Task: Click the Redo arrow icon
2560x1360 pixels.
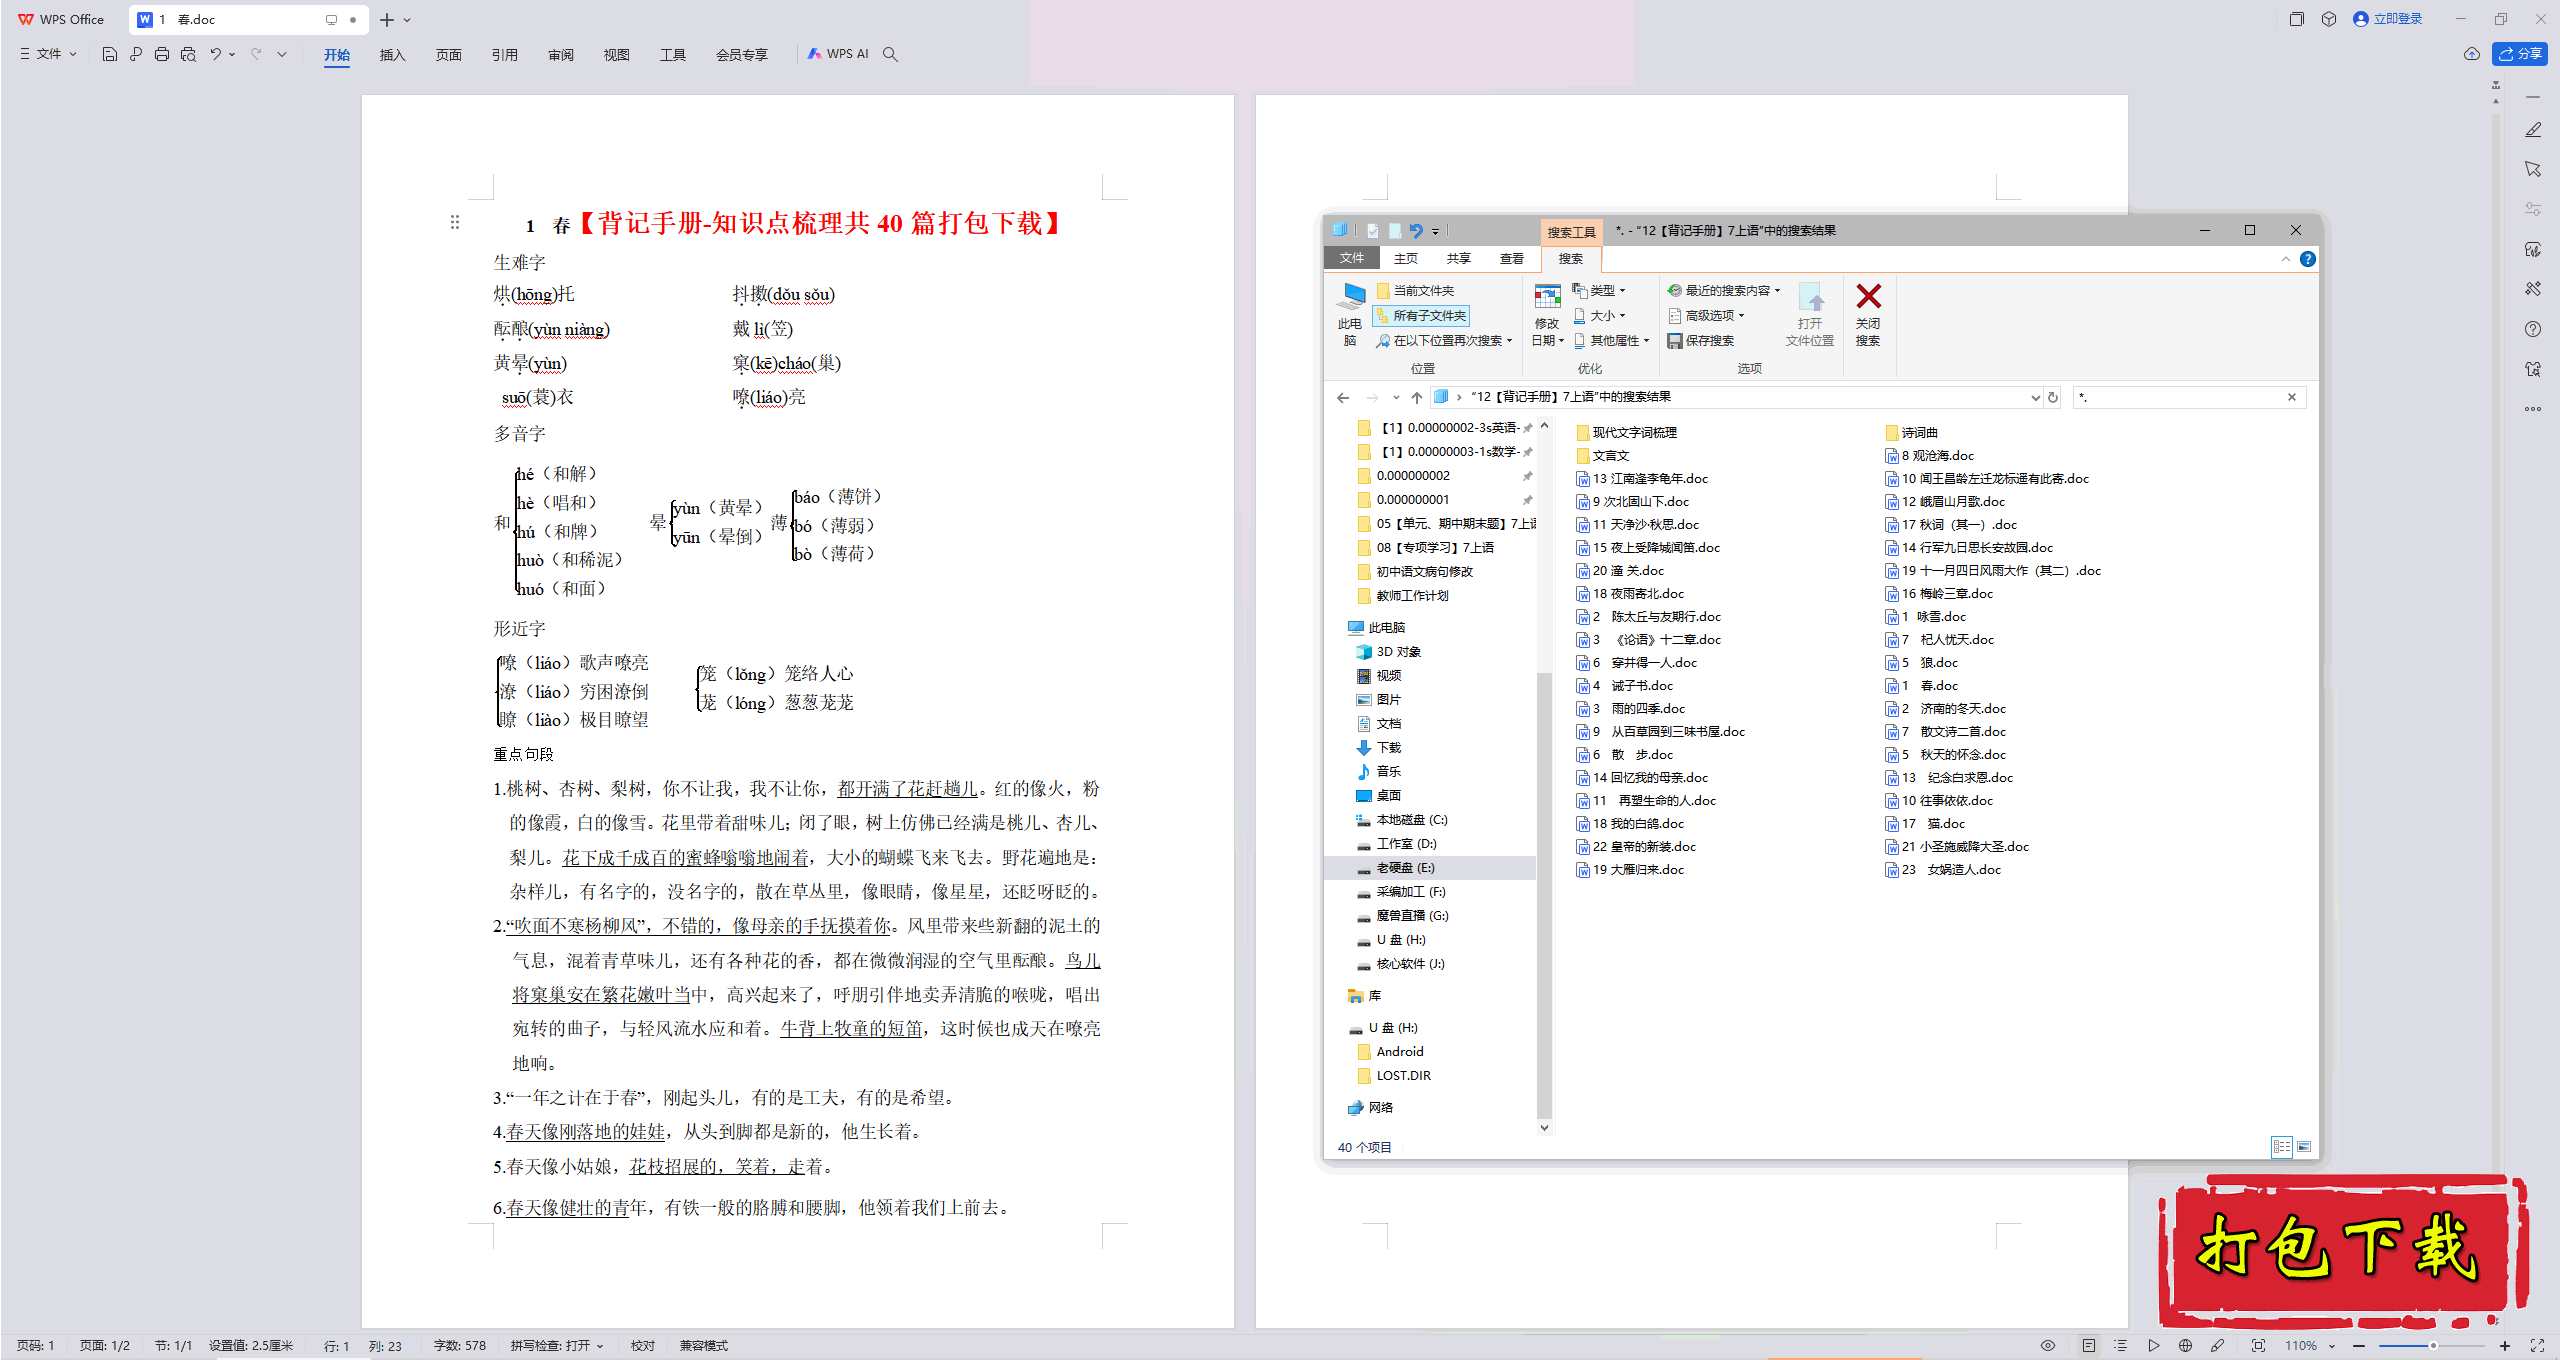Action: tap(256, 54)
